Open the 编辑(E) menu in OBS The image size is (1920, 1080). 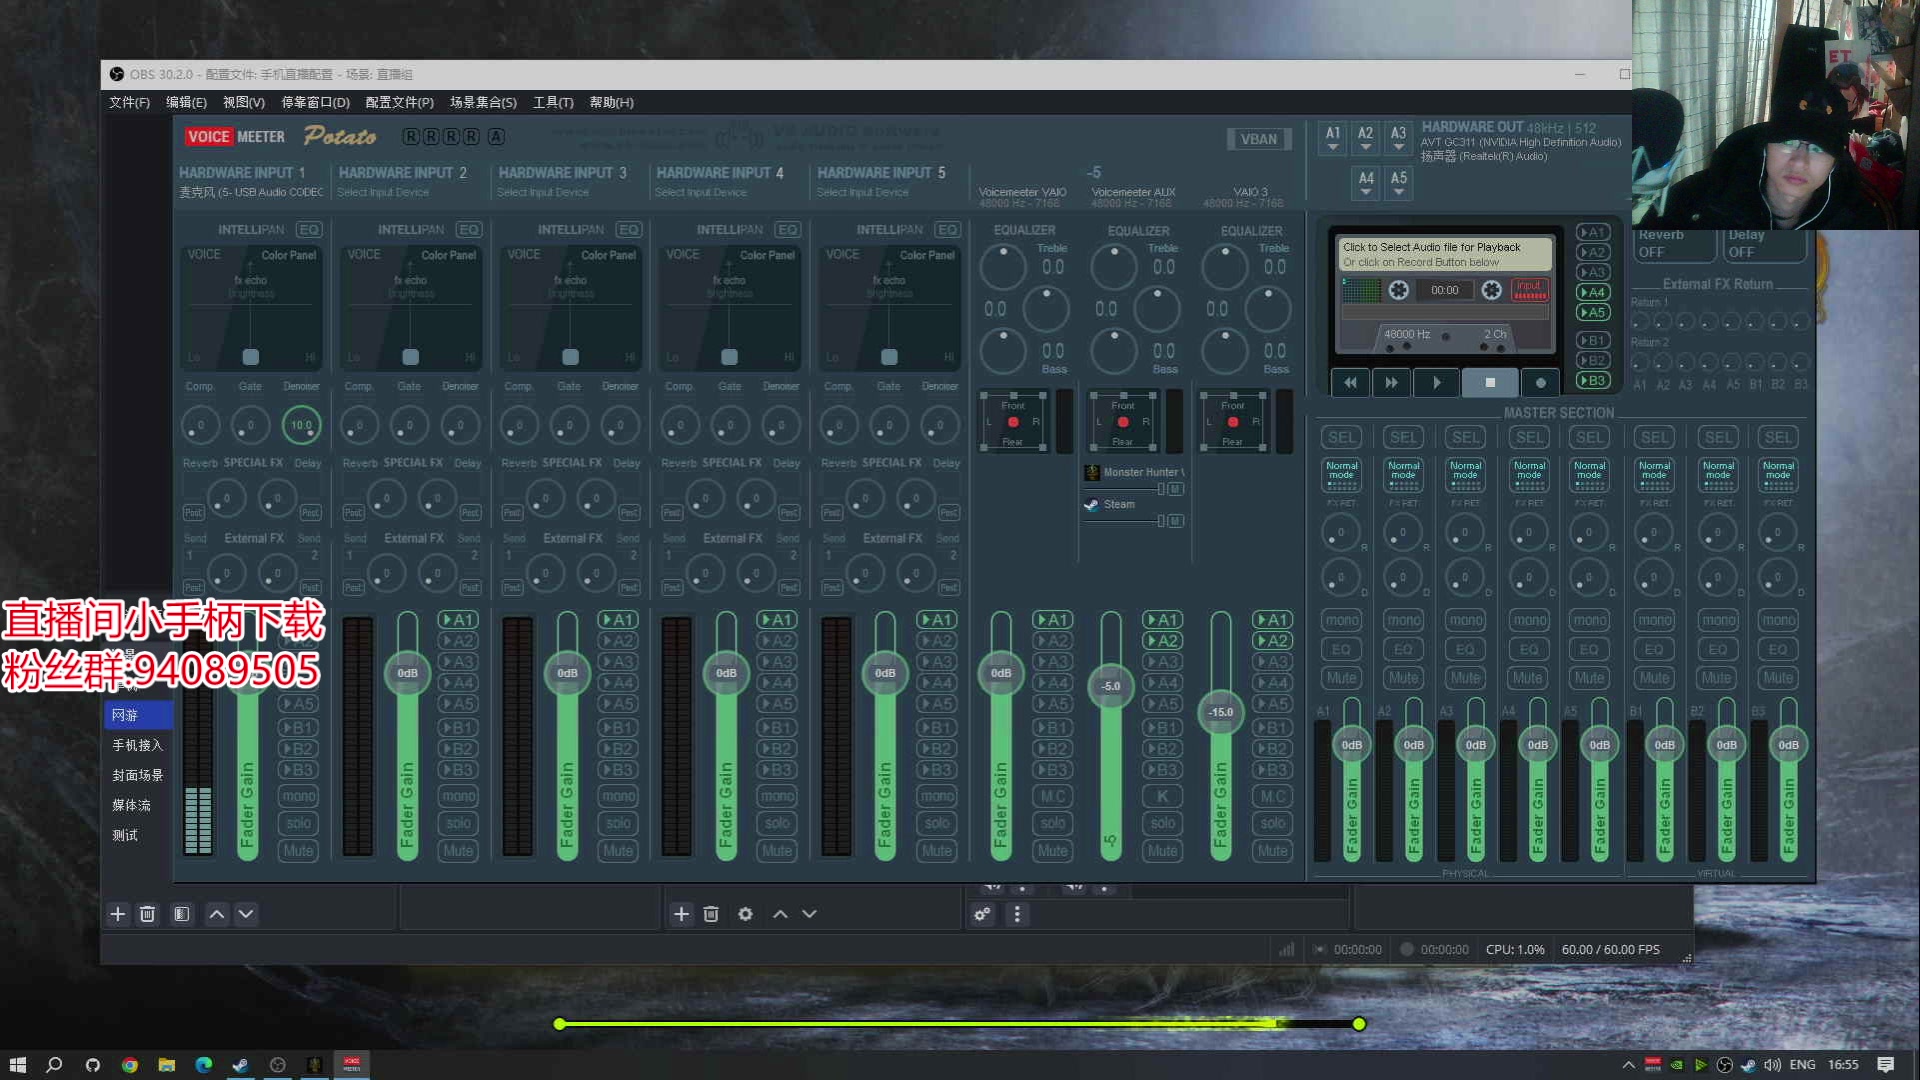tap(186, 102)
